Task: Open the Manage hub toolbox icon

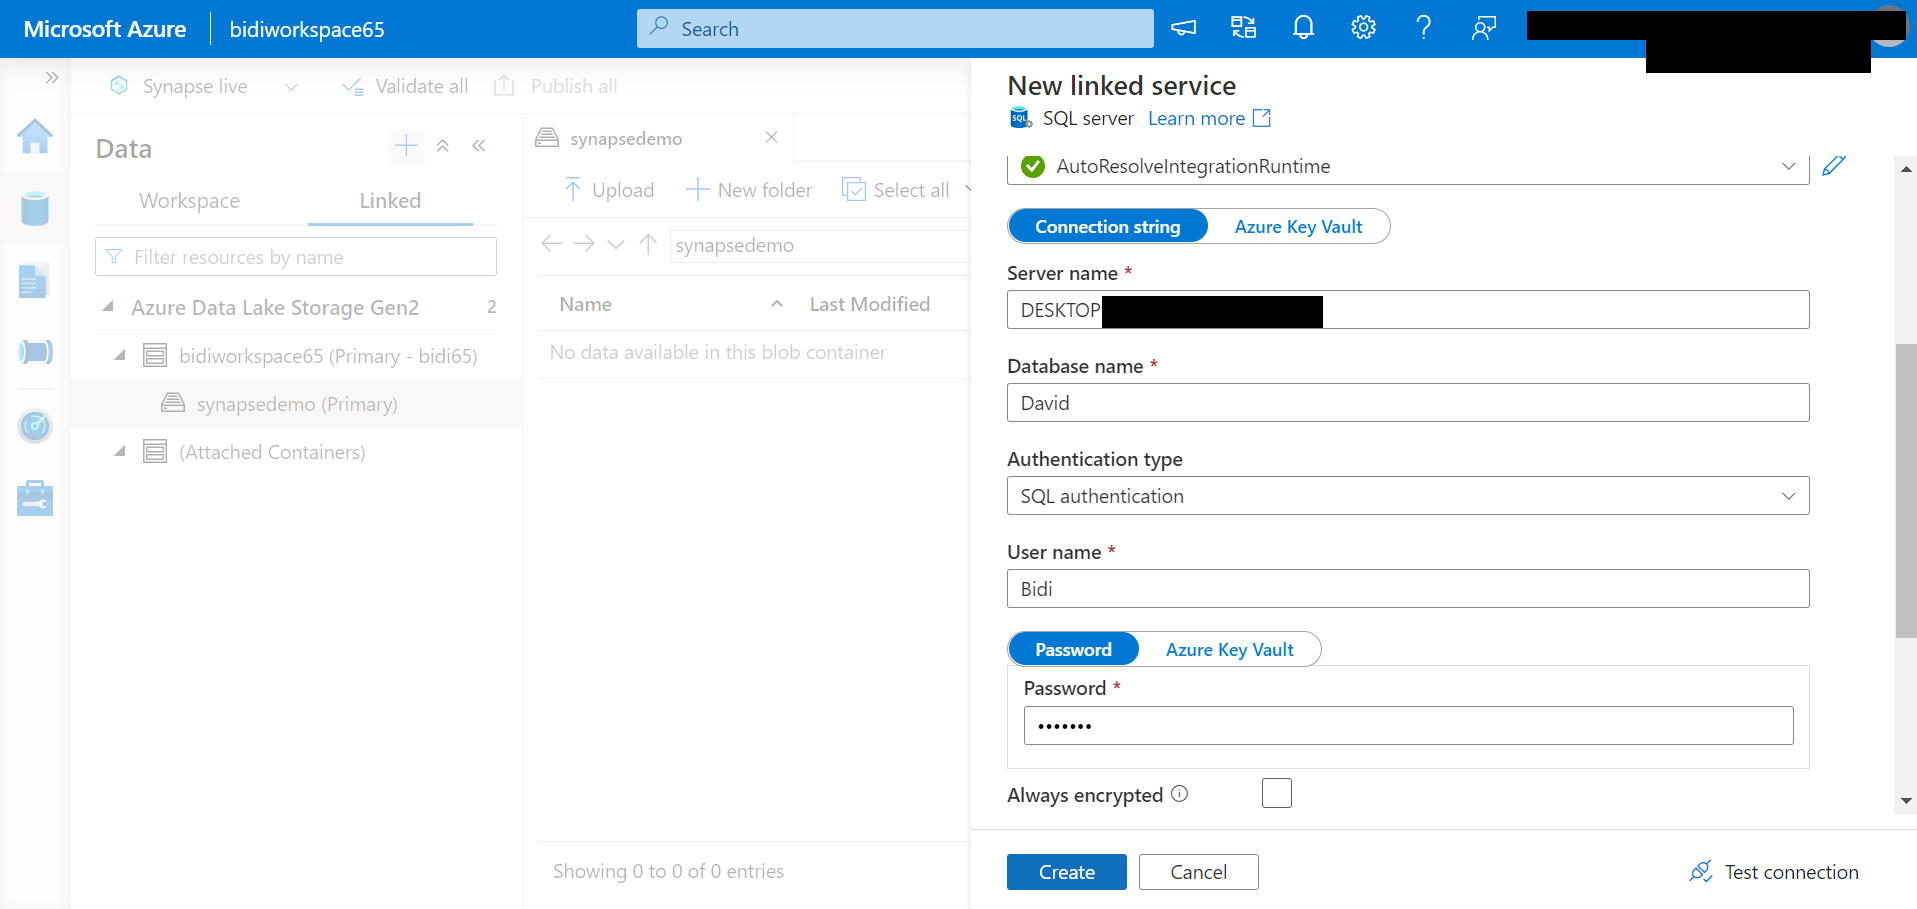Action: (x=35, y=497)
